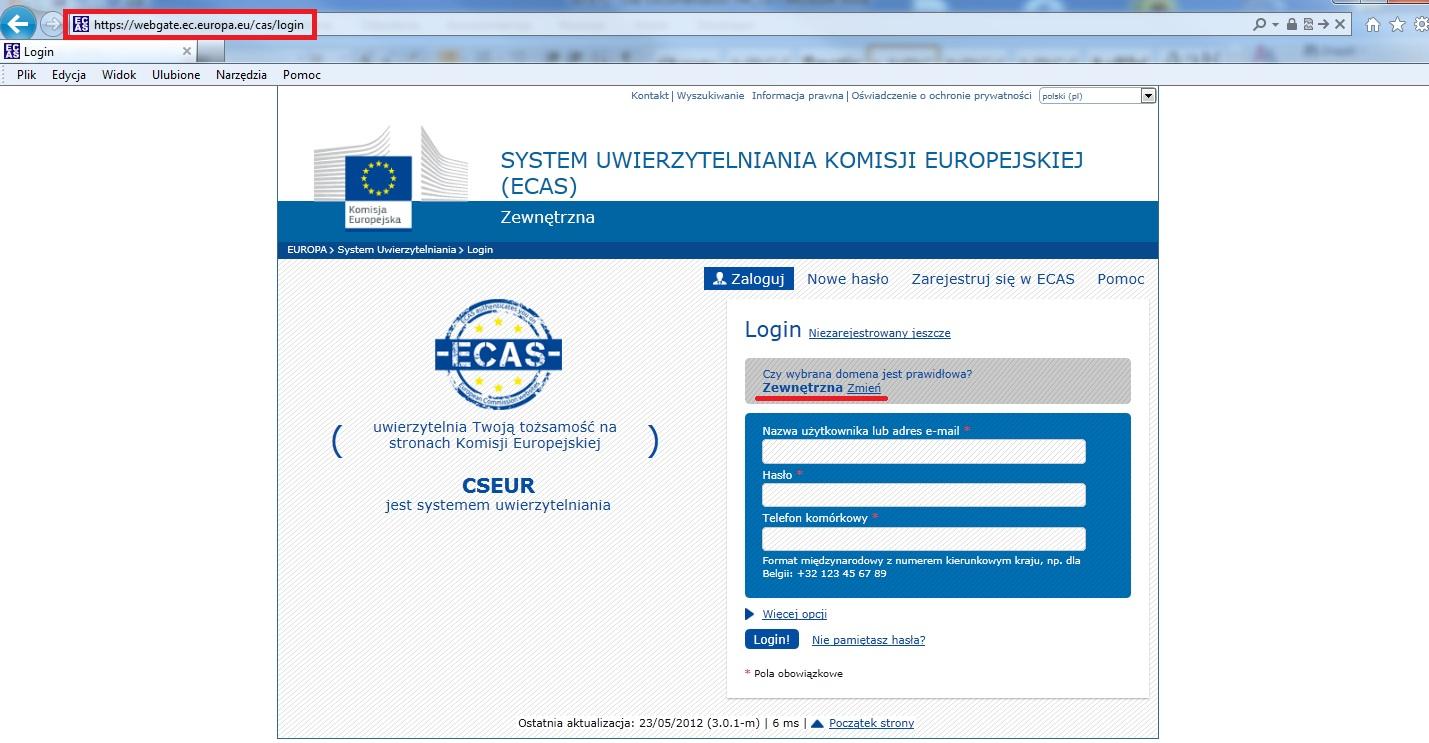Click the Go arrow in address bar
This screenshot has height=743, width=1429.
click(x=1323, y=24)
